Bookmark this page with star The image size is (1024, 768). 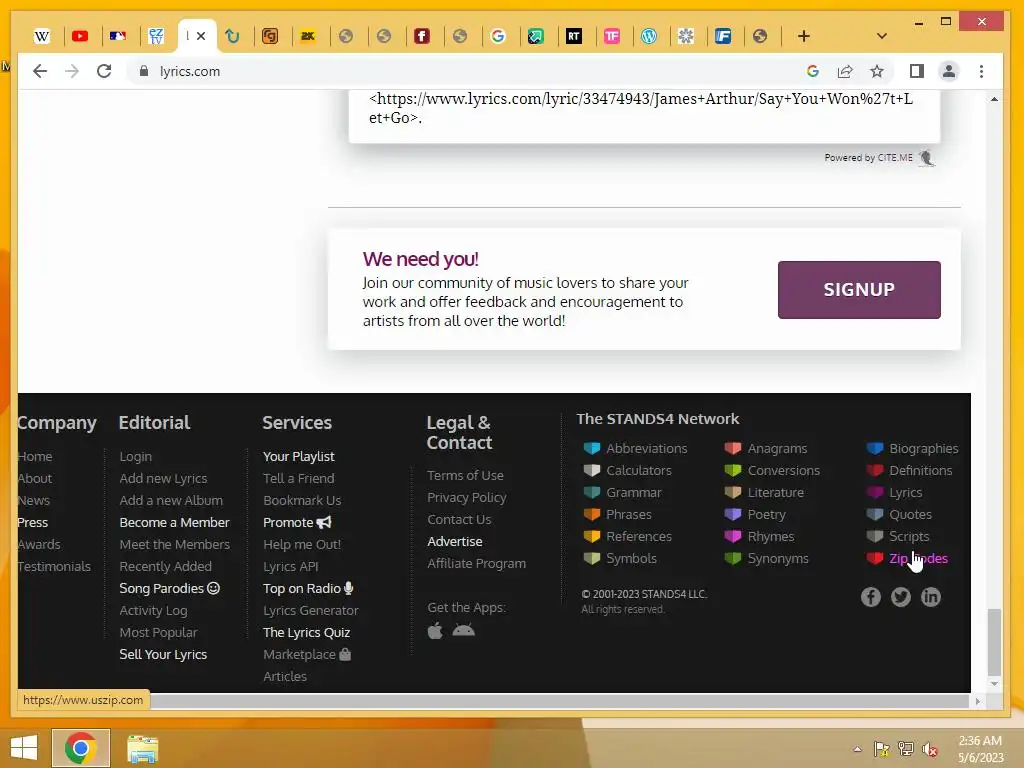[876, 71]
